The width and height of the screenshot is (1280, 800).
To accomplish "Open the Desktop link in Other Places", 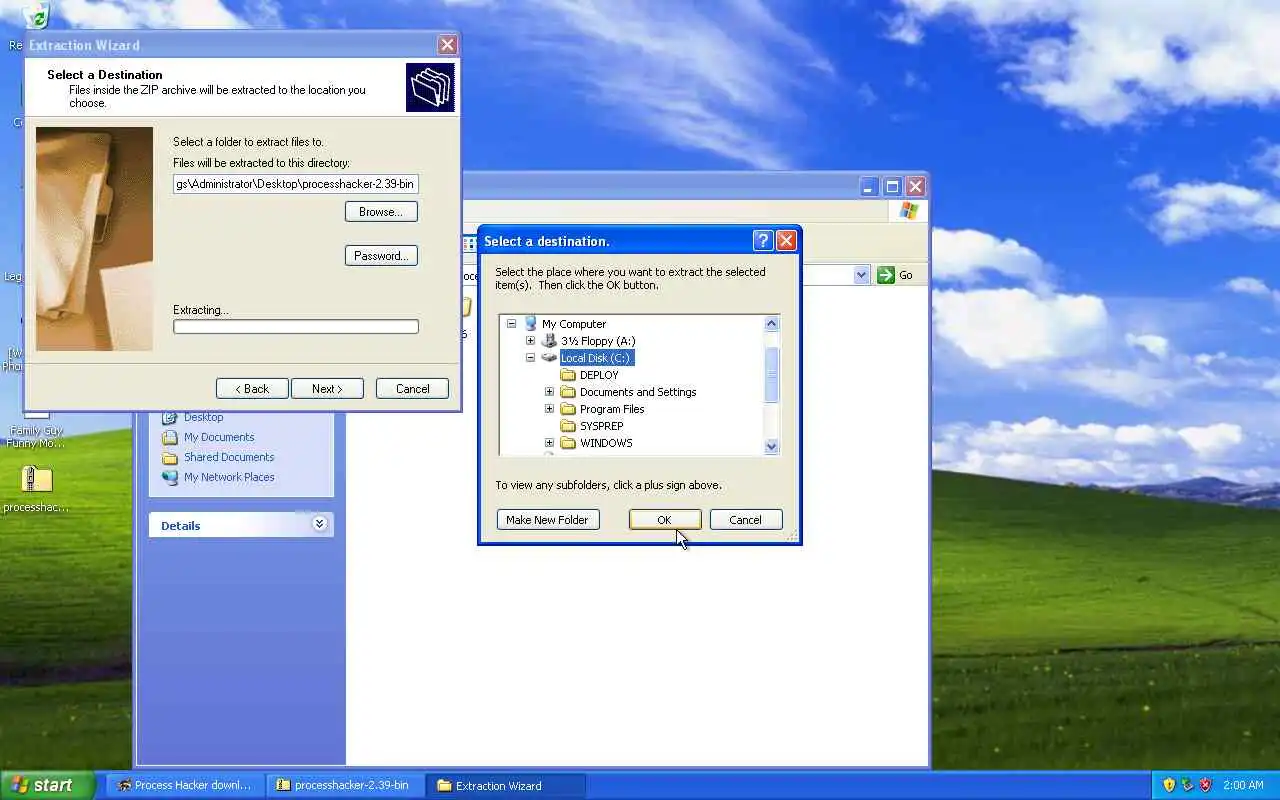I will tap(203, 417).
